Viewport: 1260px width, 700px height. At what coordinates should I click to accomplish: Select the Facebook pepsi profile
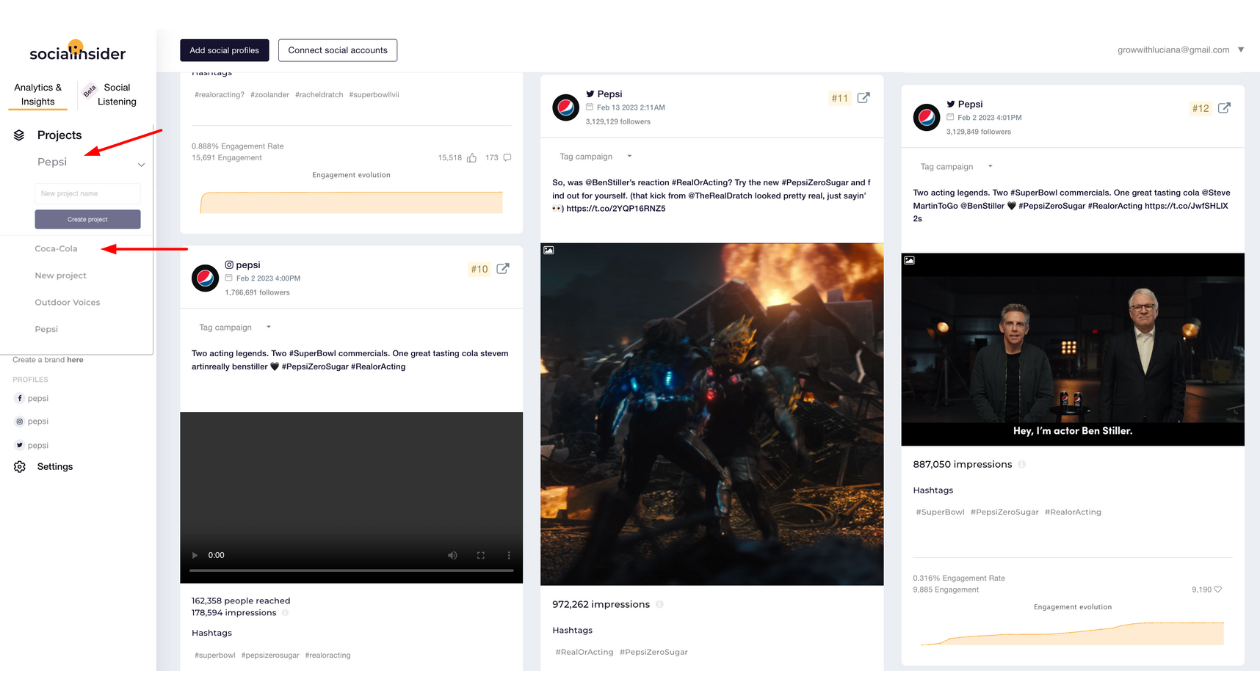tap(31, 398)
